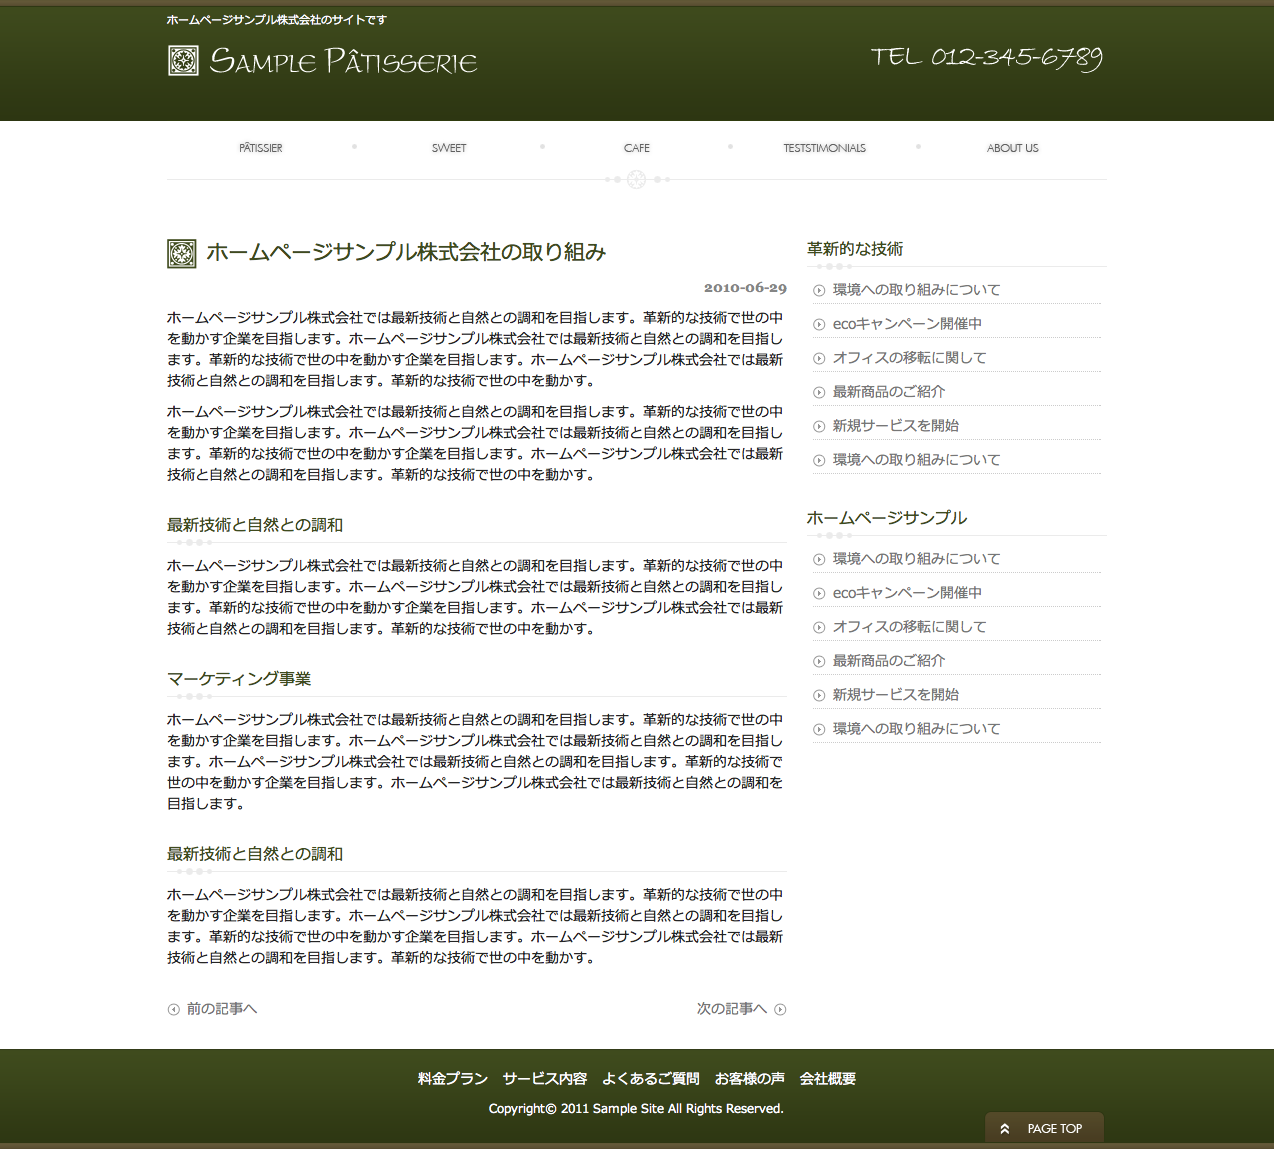Open the よくあるご質問 footer link
The image size is (1274, 1159).
point(650,1079)
